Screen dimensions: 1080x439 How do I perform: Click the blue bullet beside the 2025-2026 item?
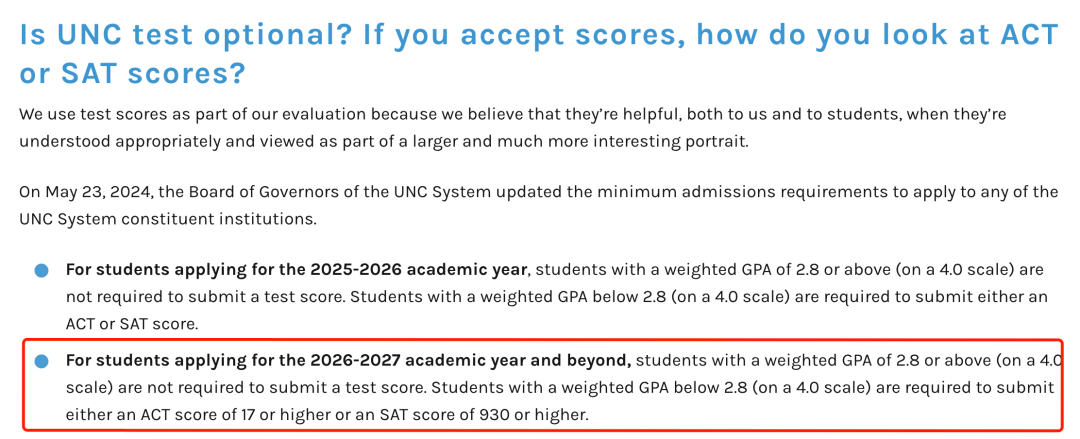coord(41,271)
